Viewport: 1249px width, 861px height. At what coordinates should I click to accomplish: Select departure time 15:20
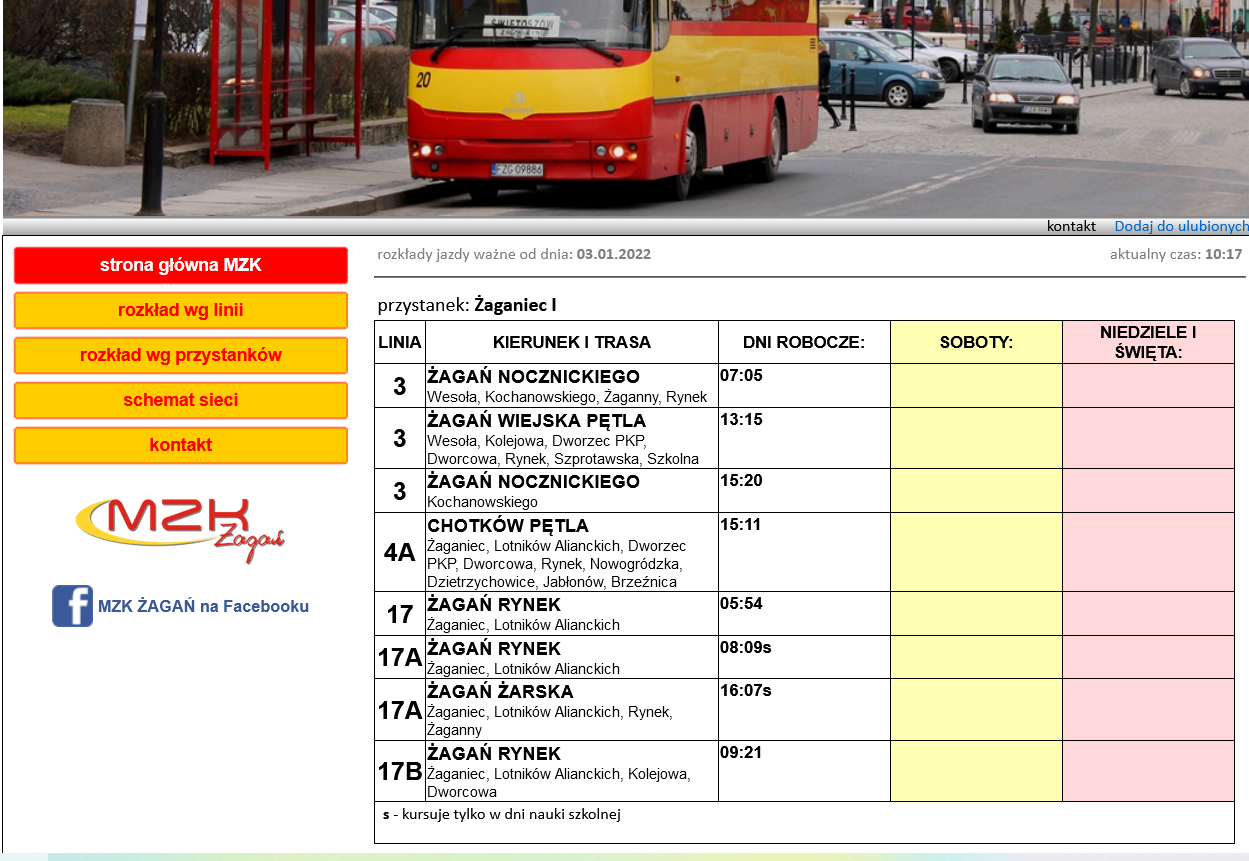click(741, 481)
